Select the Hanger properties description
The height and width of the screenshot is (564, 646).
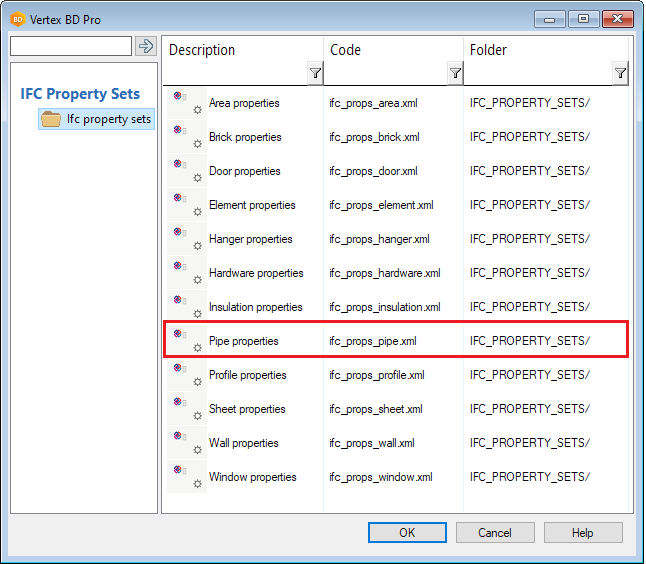pyautogui.click(x=250, y=239)
